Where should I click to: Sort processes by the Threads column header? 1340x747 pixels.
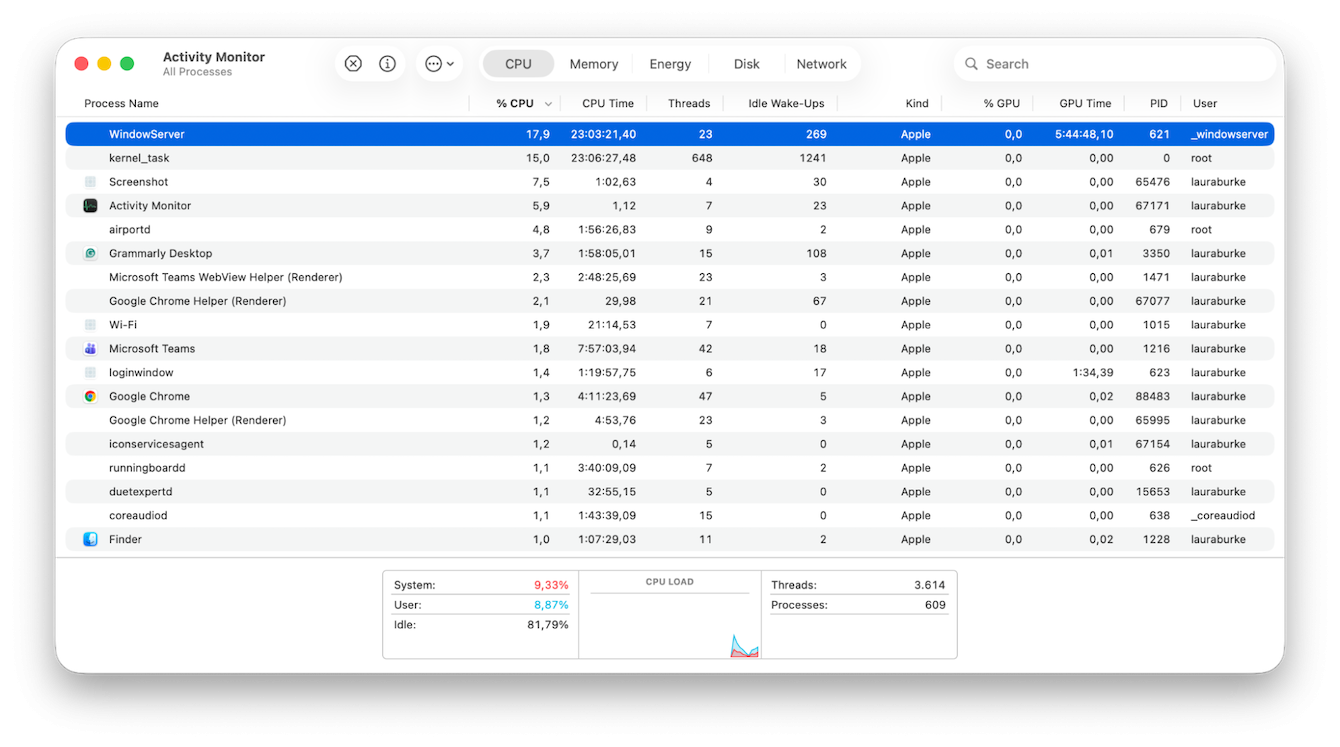coord(689,103)
